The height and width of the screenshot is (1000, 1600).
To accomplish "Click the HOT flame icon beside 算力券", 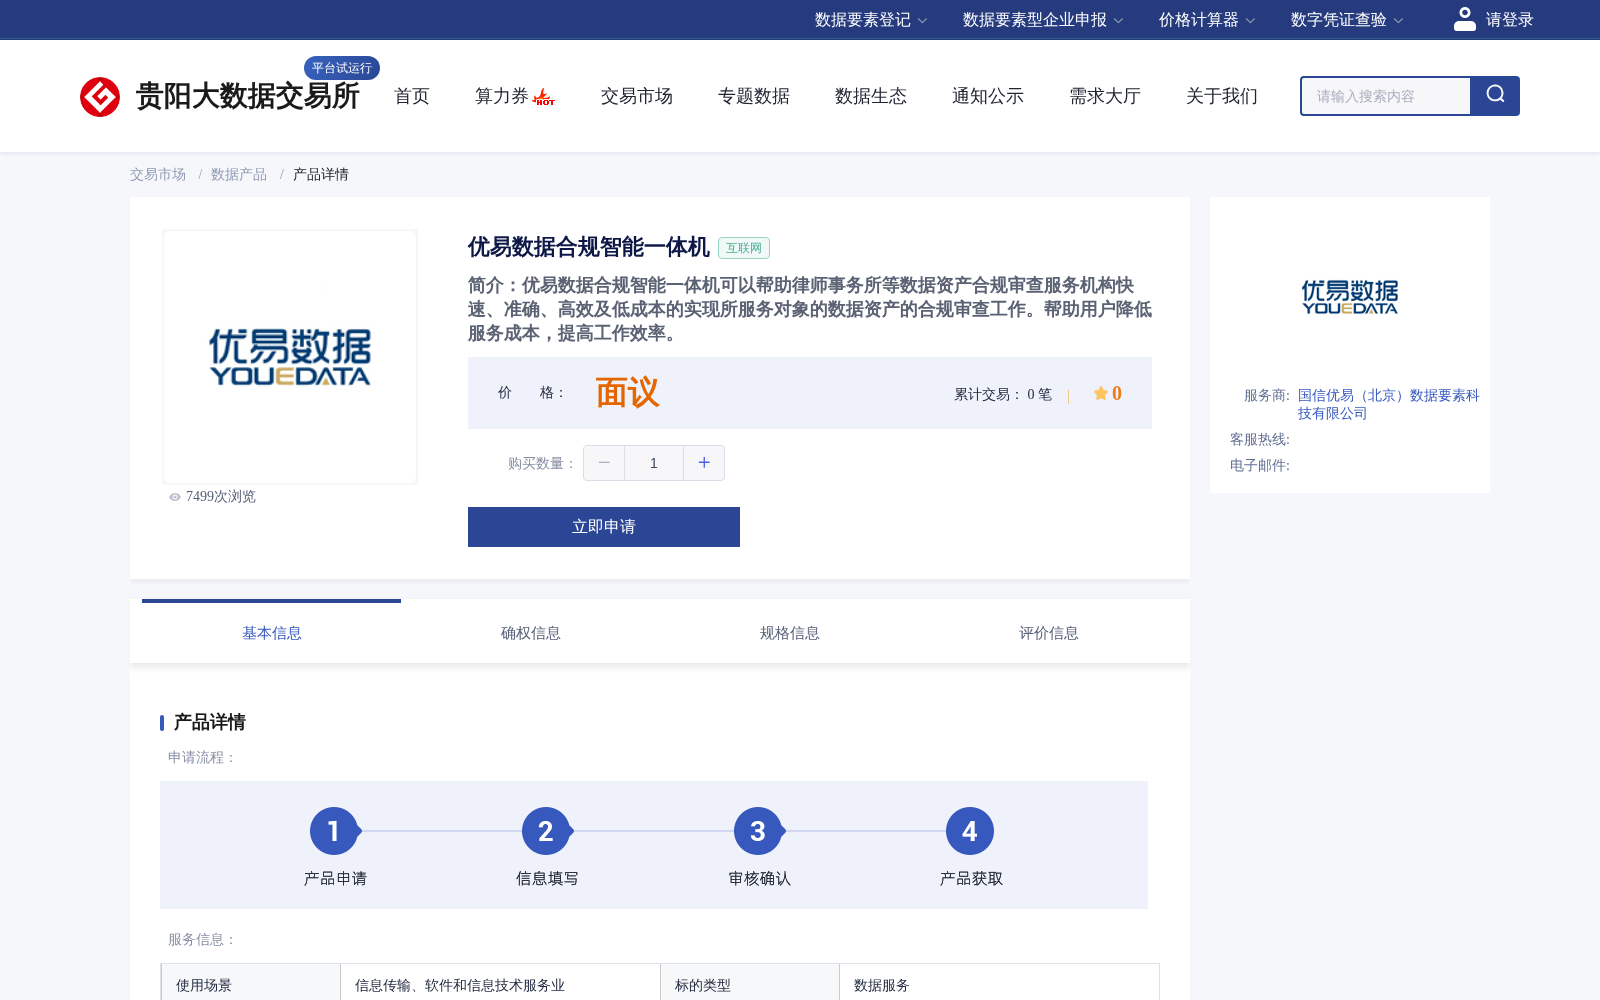I will tap(544, 97).
